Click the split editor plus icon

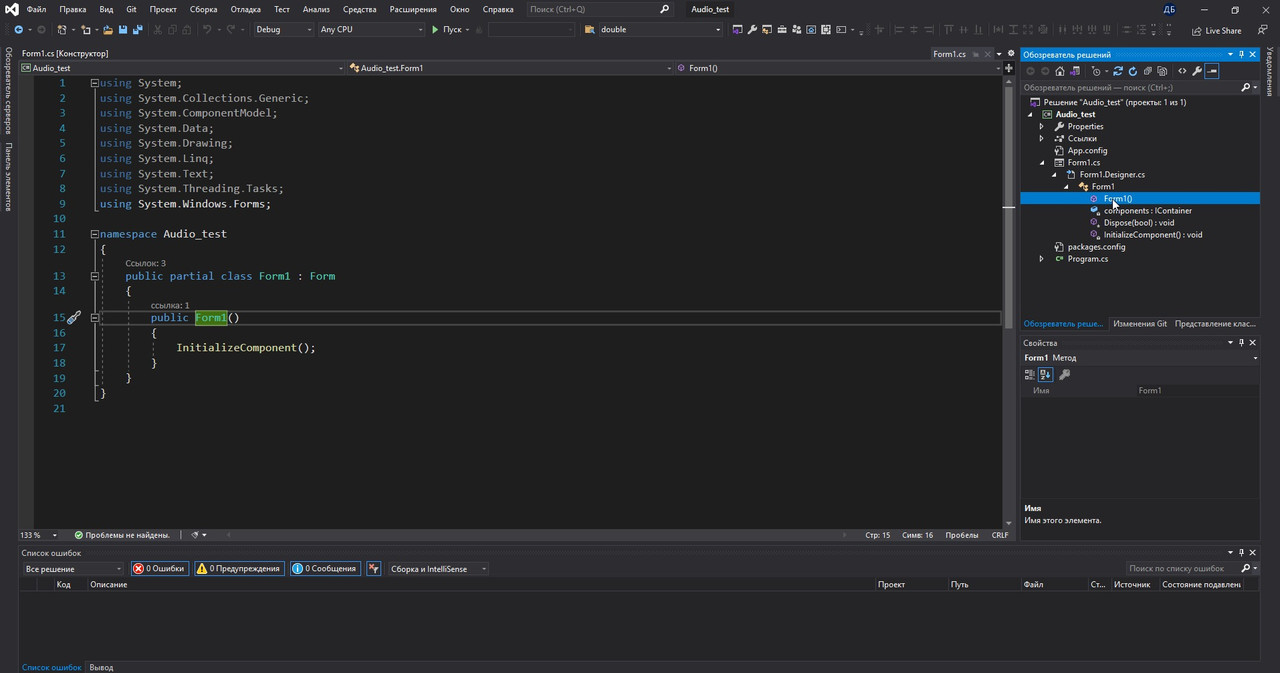1009,68
